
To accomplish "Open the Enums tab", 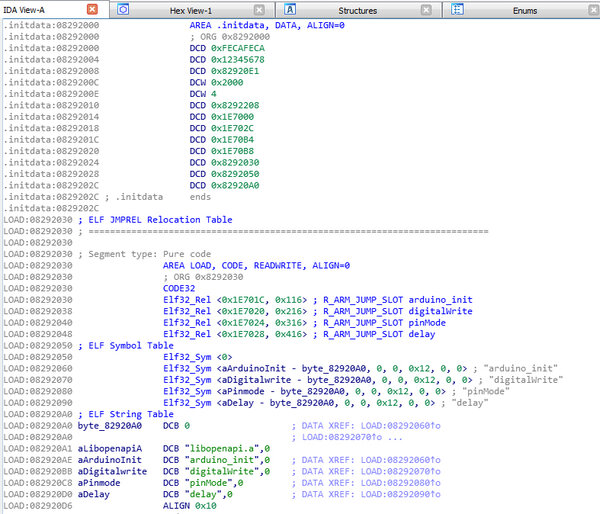I will coord(525,11).
